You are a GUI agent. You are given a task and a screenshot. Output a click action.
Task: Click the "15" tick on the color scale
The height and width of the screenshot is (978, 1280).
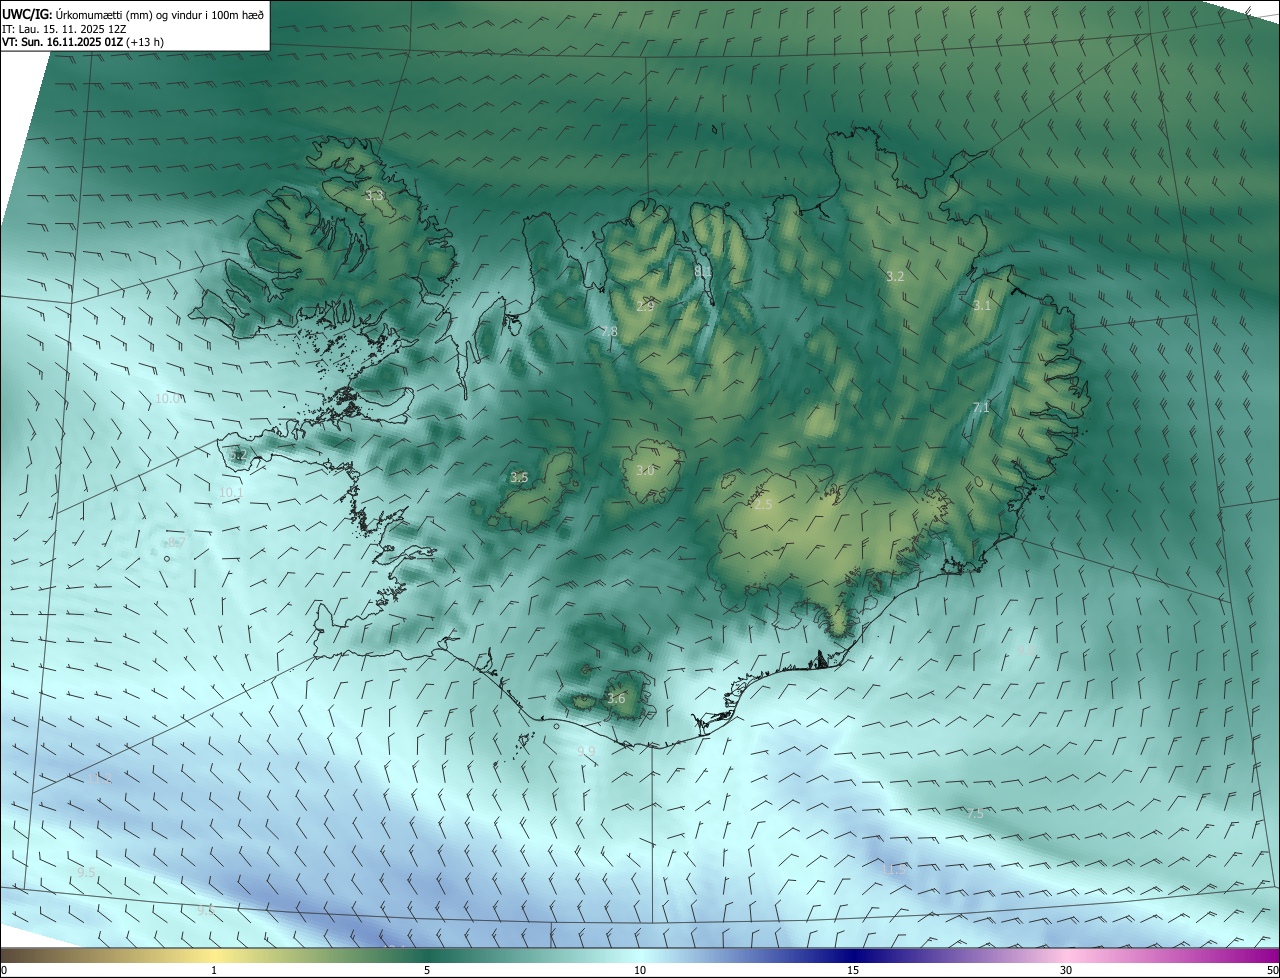point(853,970)
